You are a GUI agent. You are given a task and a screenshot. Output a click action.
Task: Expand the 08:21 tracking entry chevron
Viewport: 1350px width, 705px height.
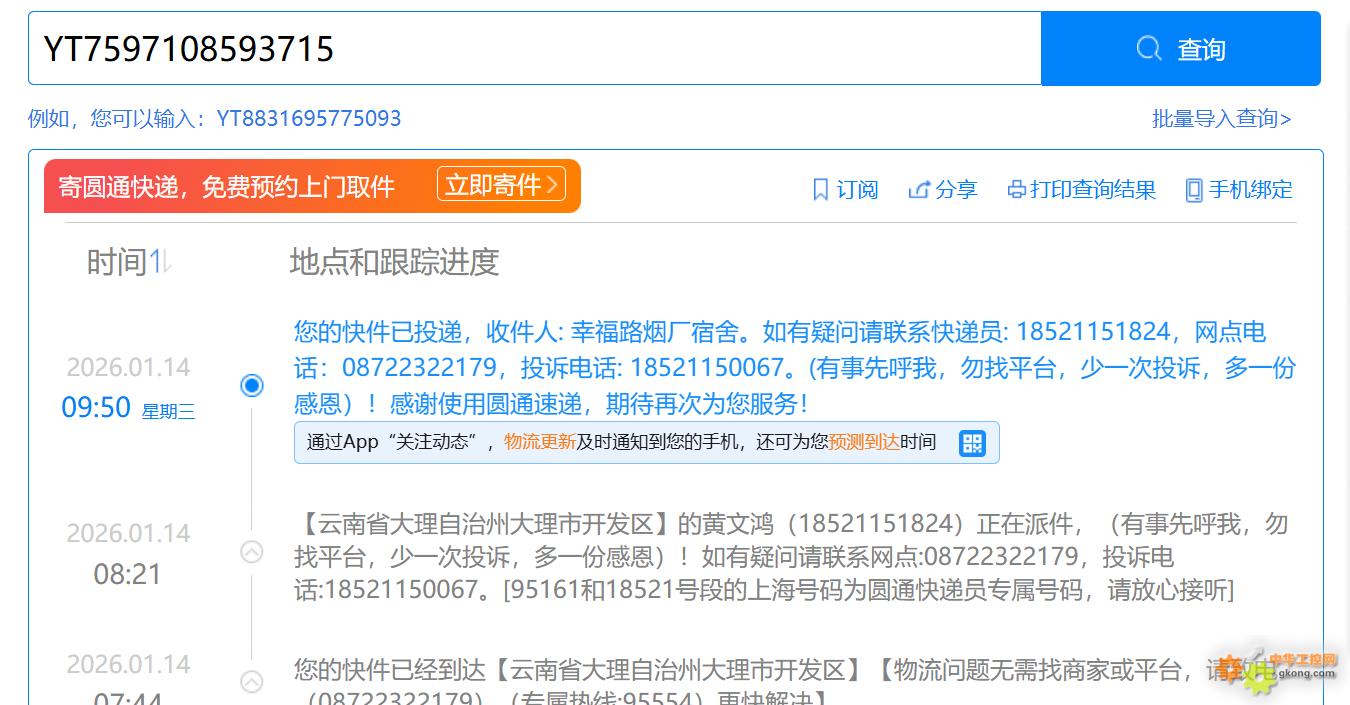[252, 551]
